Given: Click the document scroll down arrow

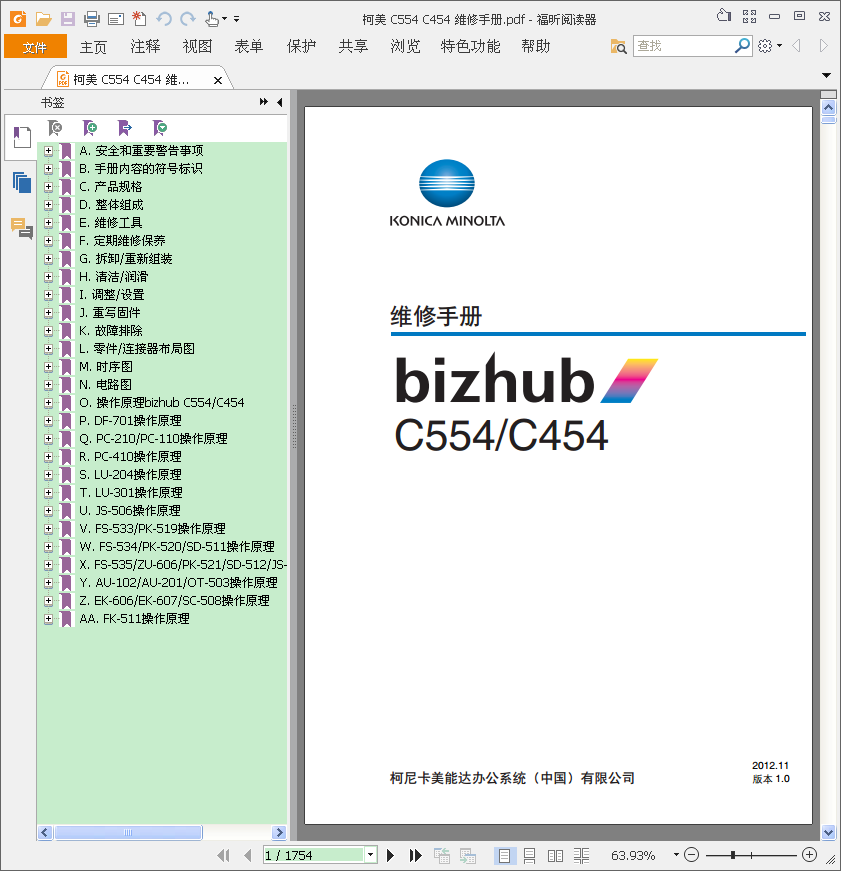Looking at the screenshot, I should 828,832.
